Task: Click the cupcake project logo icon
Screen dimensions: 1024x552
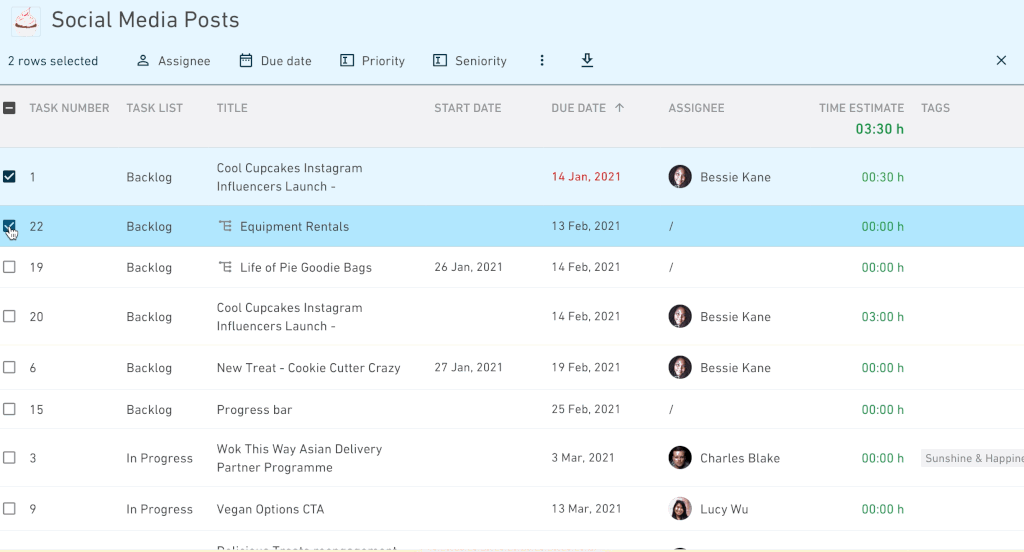Action: 26,20
